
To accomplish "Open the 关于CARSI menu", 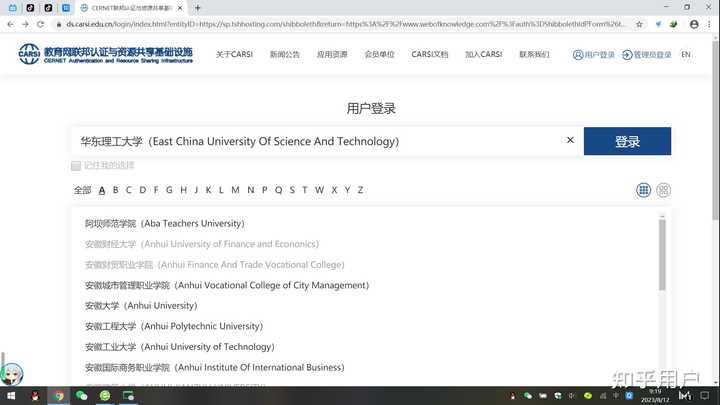I will (x=234, y=54).
